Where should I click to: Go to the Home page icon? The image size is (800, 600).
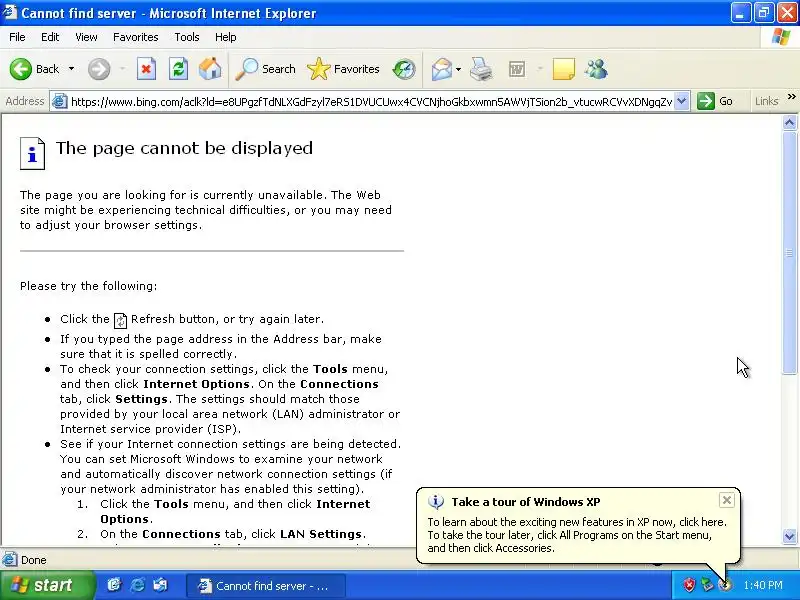pyautogui.click(x=210, y=69)
